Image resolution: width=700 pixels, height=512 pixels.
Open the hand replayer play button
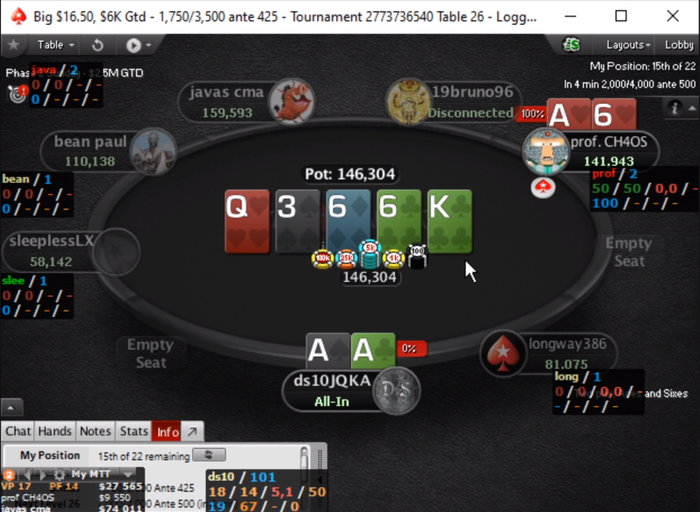(133, 45)
